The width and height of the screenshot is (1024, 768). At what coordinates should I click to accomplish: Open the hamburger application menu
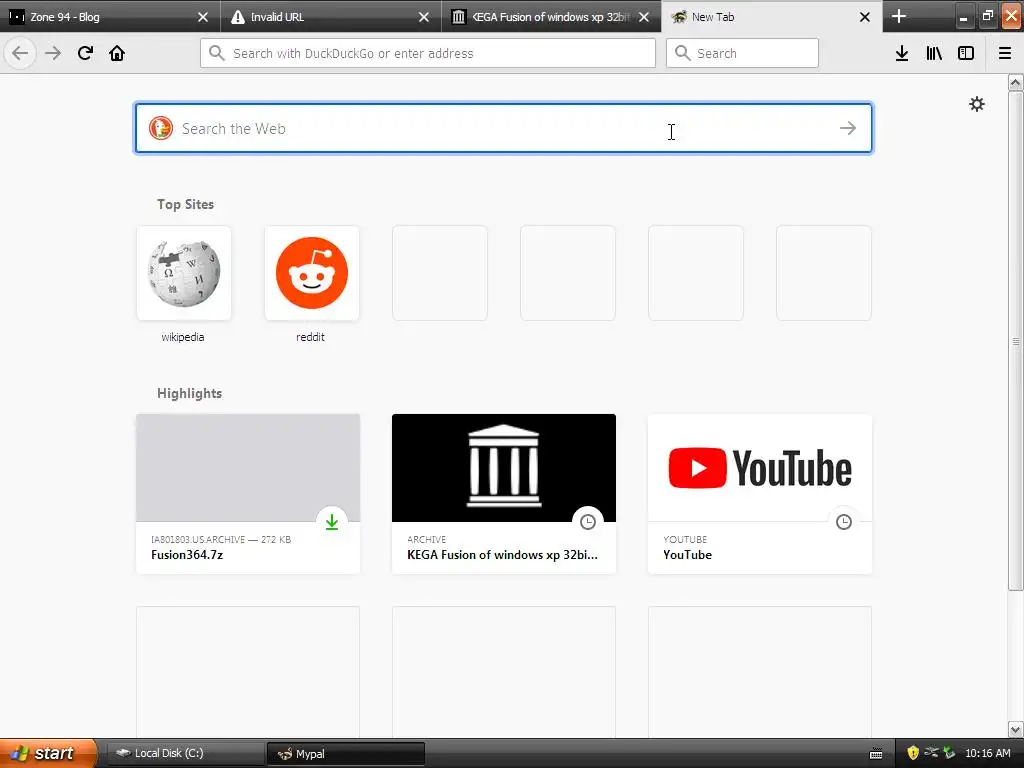[1005, 53]
